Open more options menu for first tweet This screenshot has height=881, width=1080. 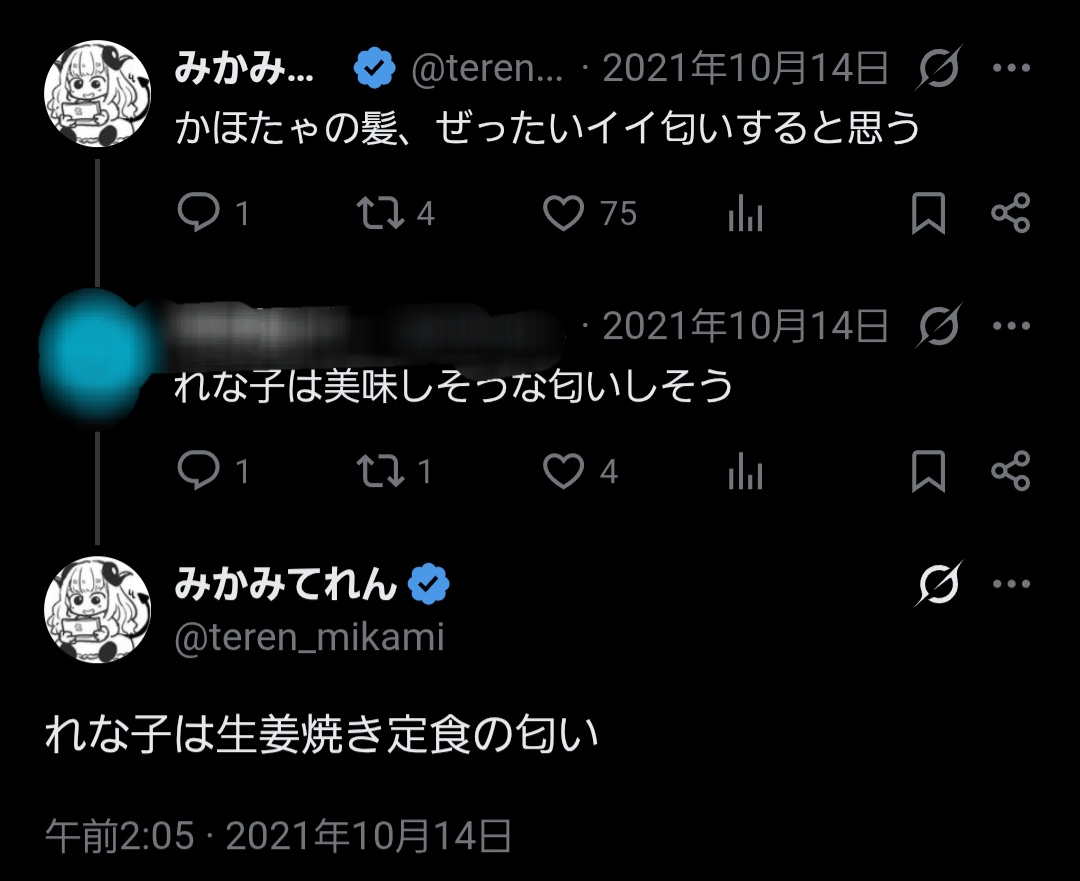(1010, 69)
